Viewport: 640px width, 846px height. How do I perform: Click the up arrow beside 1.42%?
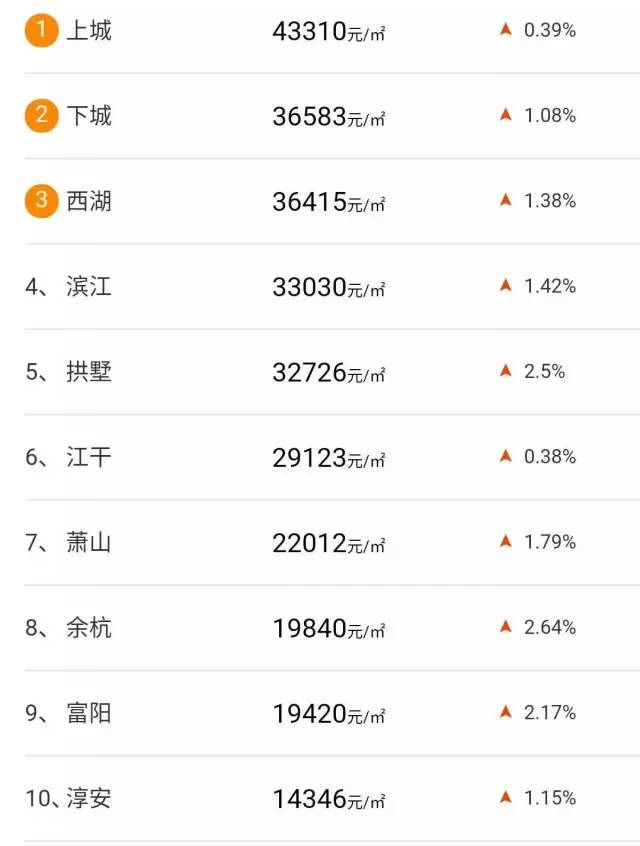click(x=506, y=286)
